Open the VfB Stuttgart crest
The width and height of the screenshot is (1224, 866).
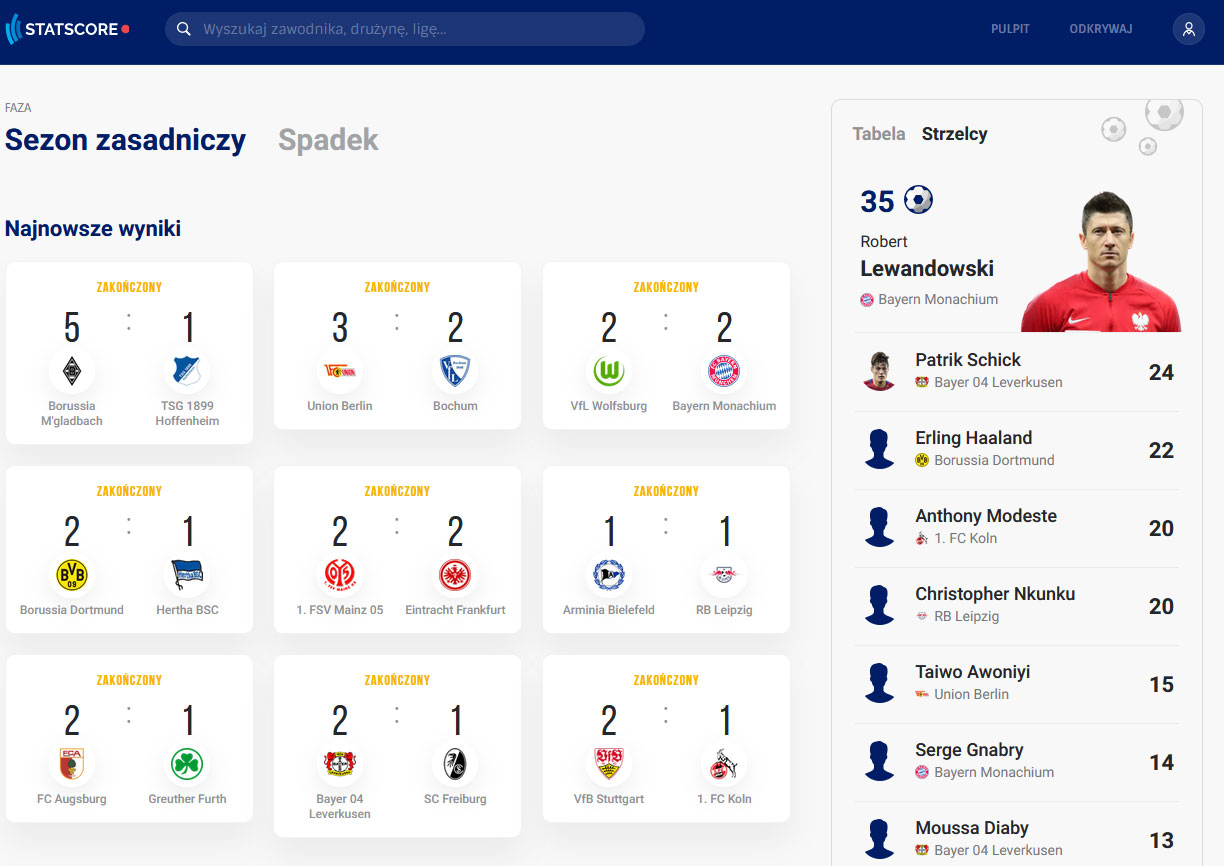pyautogui.click(x=609, y=764)
